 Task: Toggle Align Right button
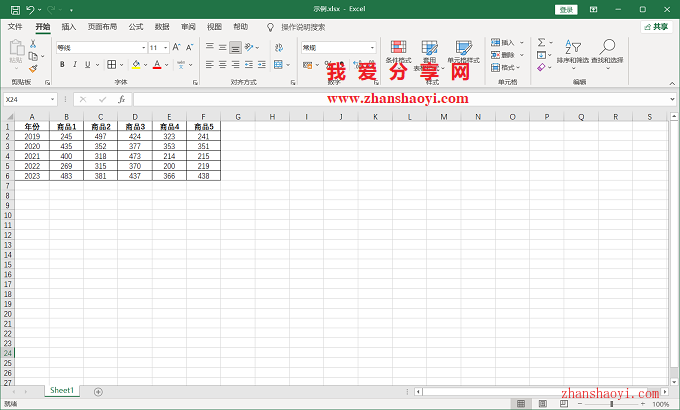tap(235, 65)
